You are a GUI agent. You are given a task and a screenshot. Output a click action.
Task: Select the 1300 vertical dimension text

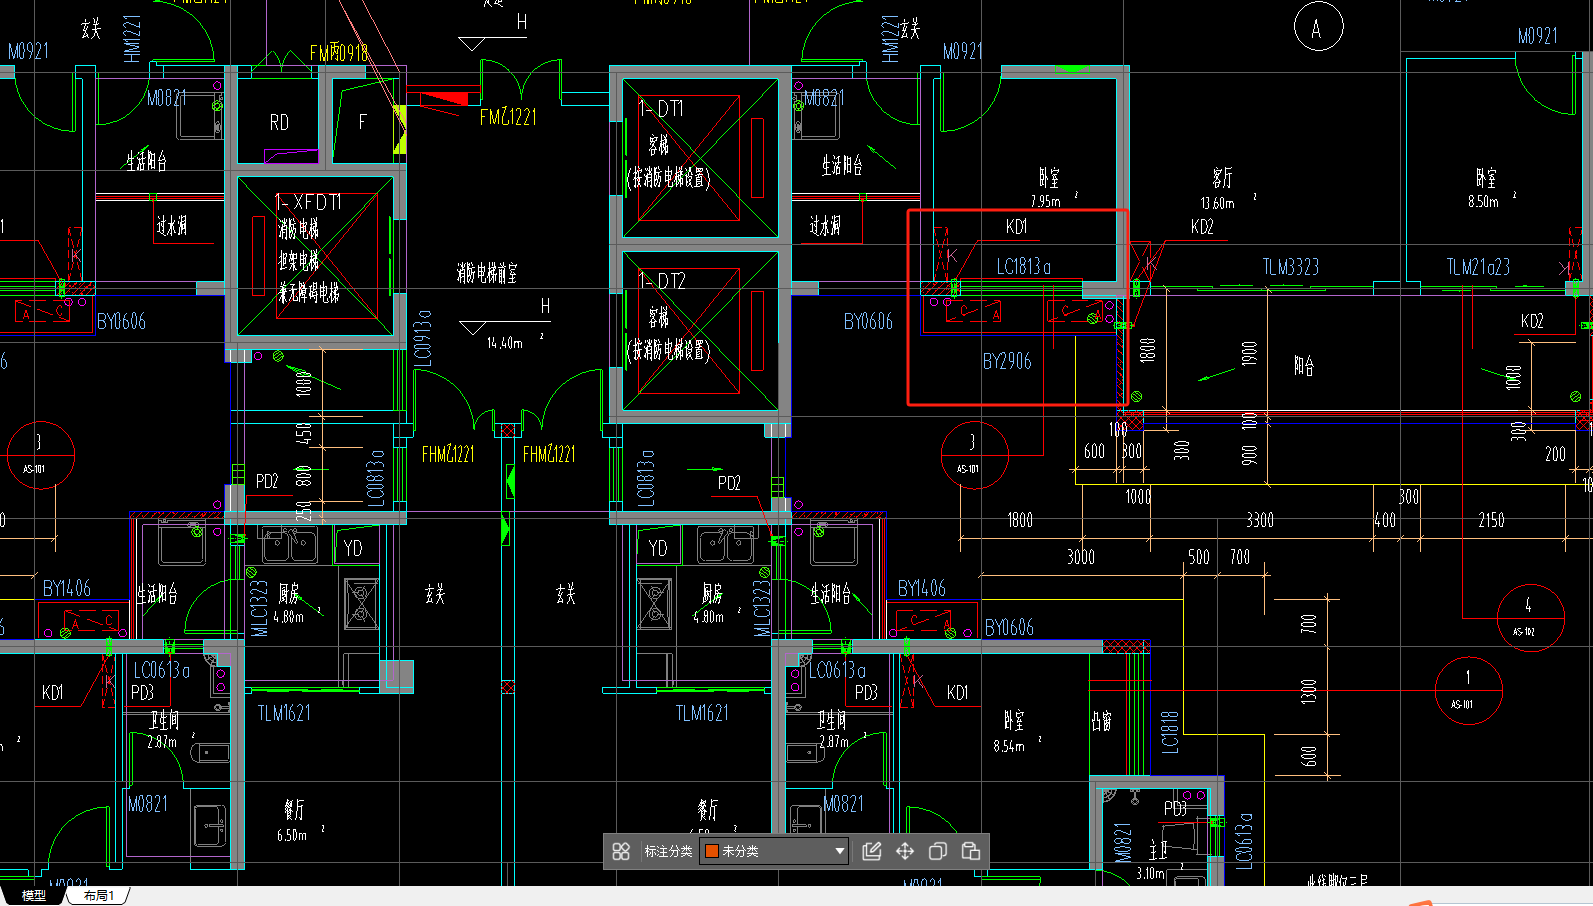(1309, 692)
